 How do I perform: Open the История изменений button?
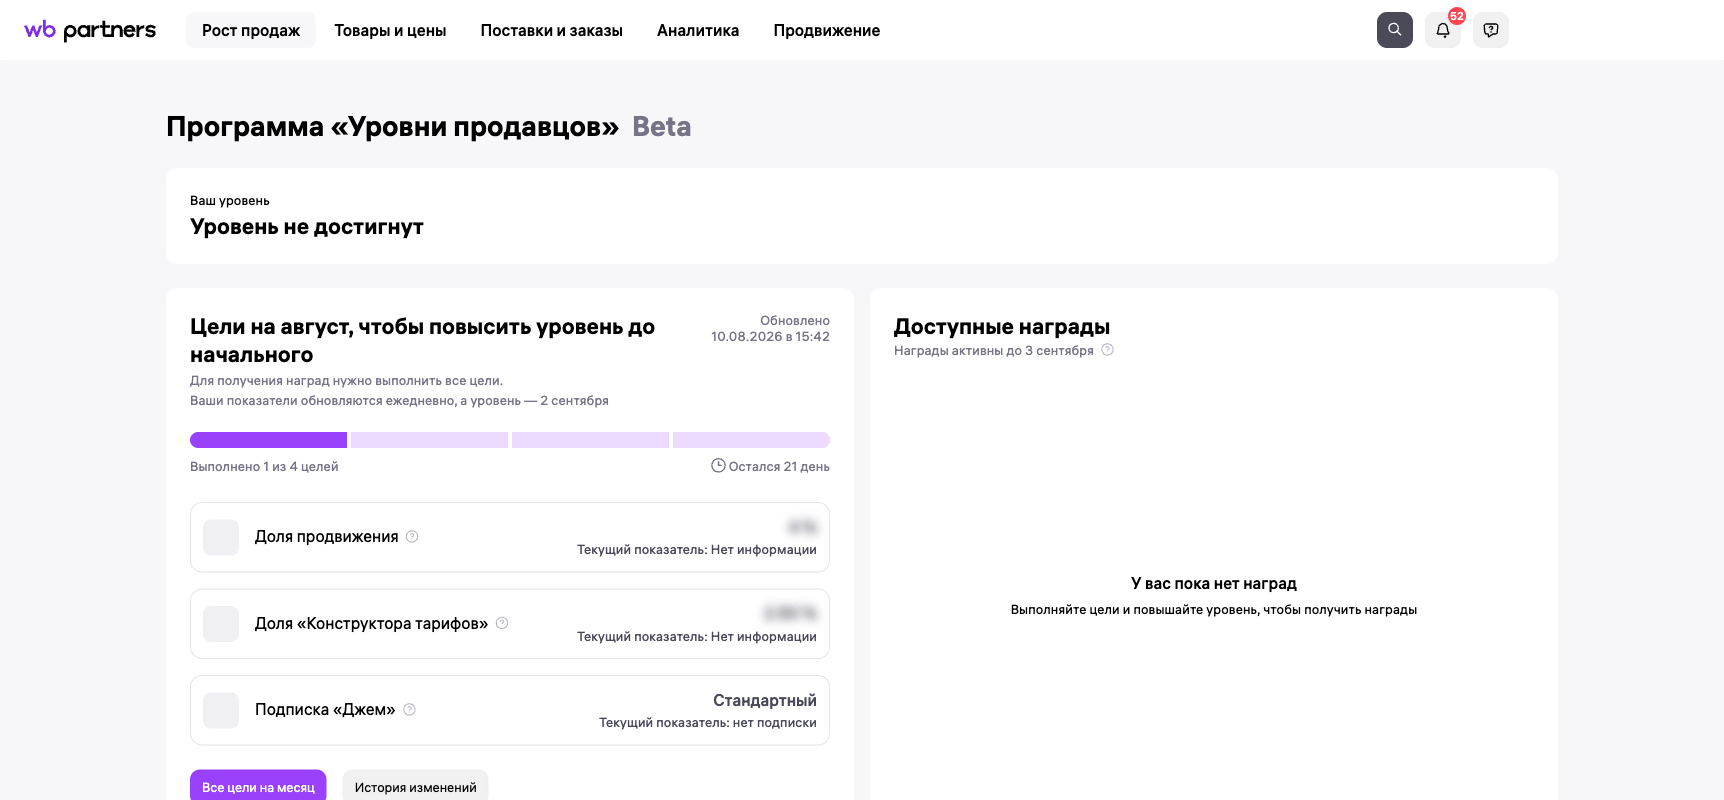pyautogui.click(x=415, y=786)
